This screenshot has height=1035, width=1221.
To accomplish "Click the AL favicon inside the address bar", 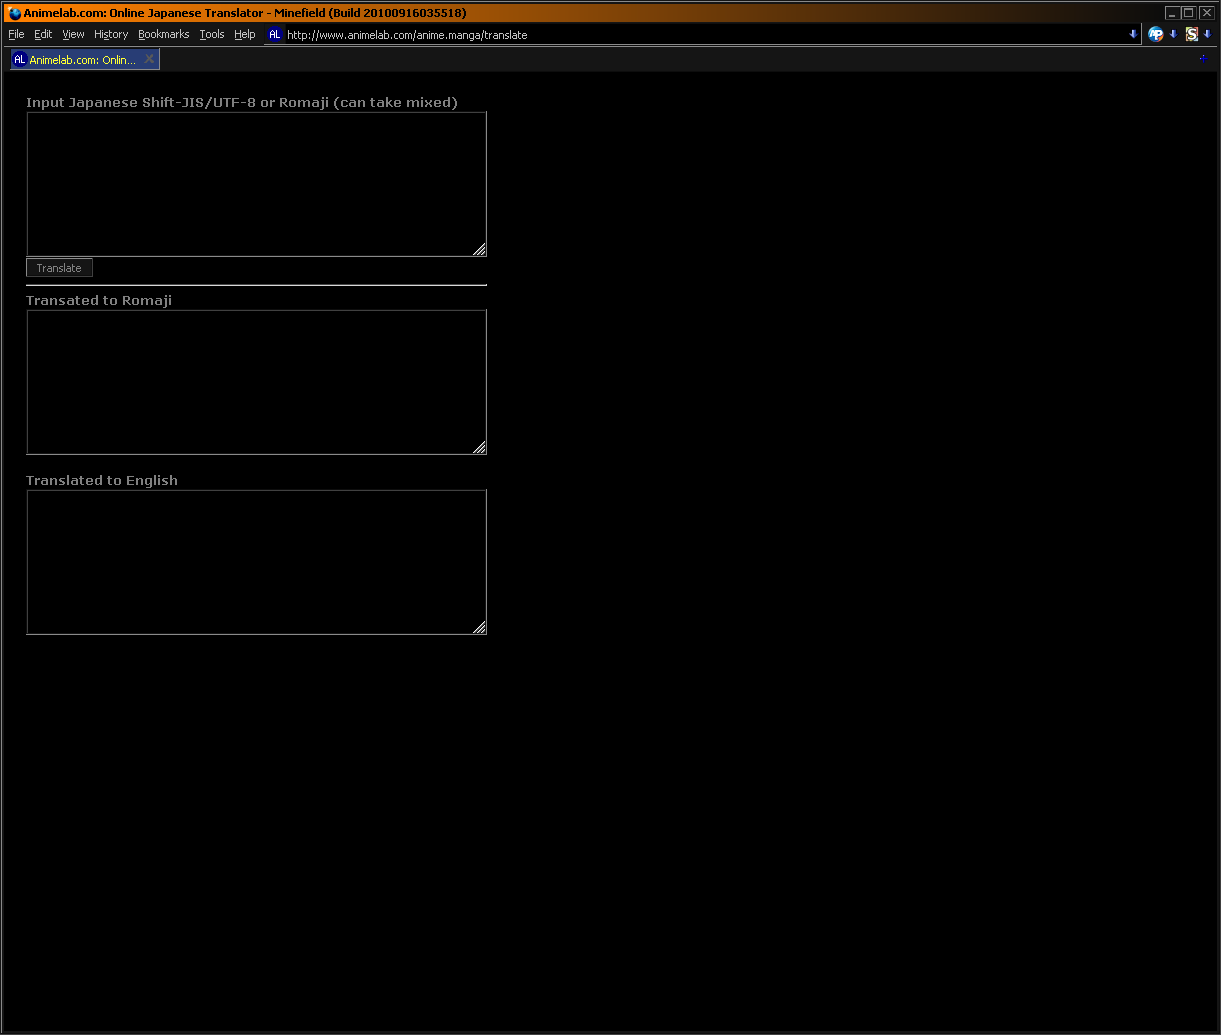I will [275, 34].
